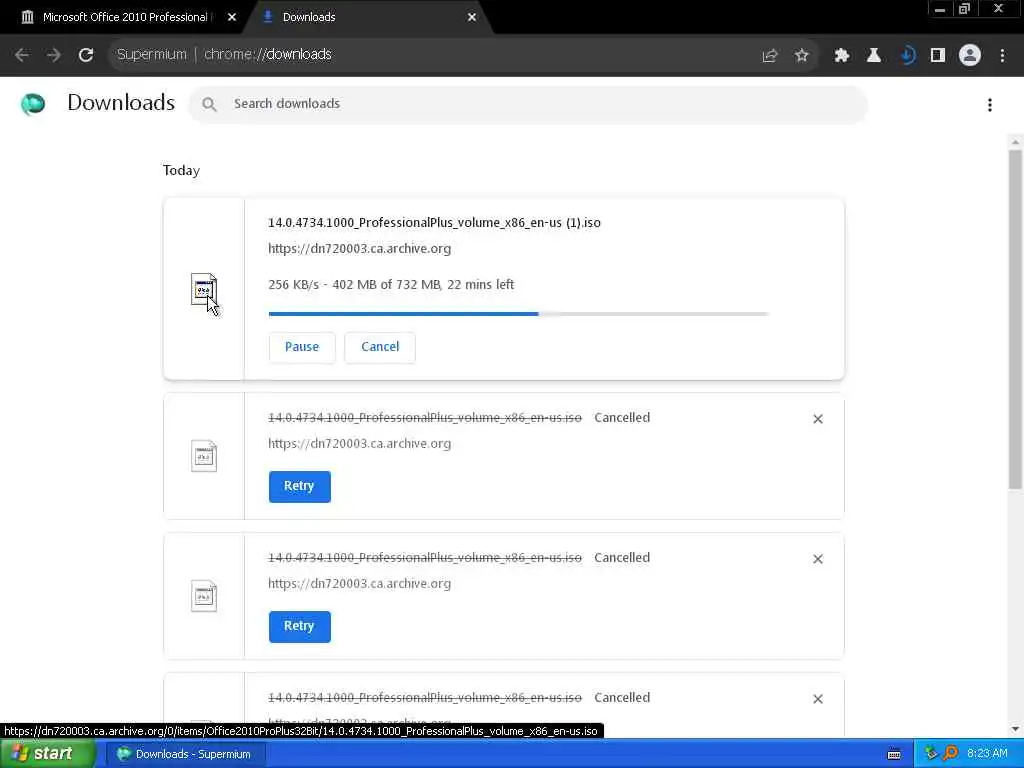
Task: Toggle the side panel icon
Action: pos(938,56)
